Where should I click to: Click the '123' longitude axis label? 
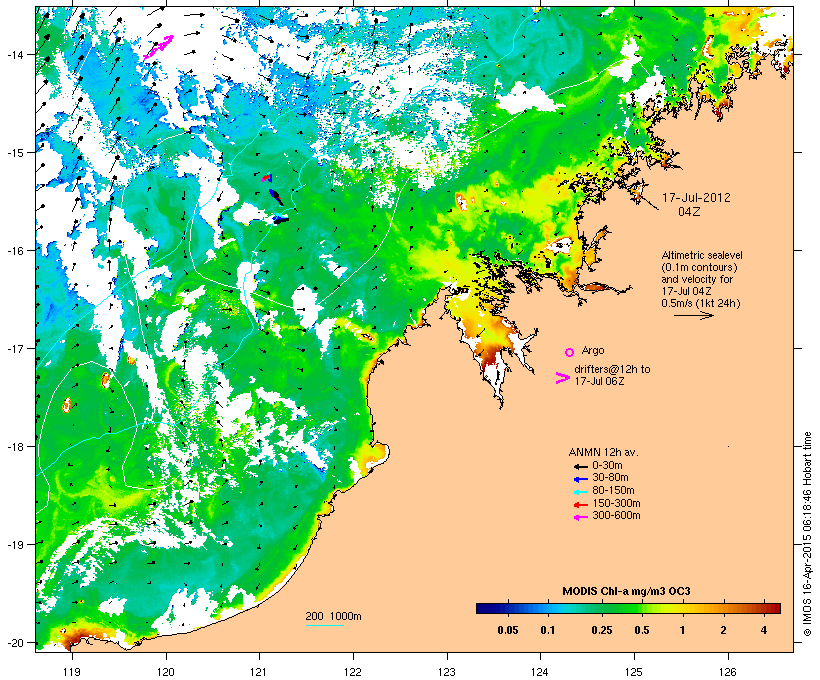tap(447, 672)
